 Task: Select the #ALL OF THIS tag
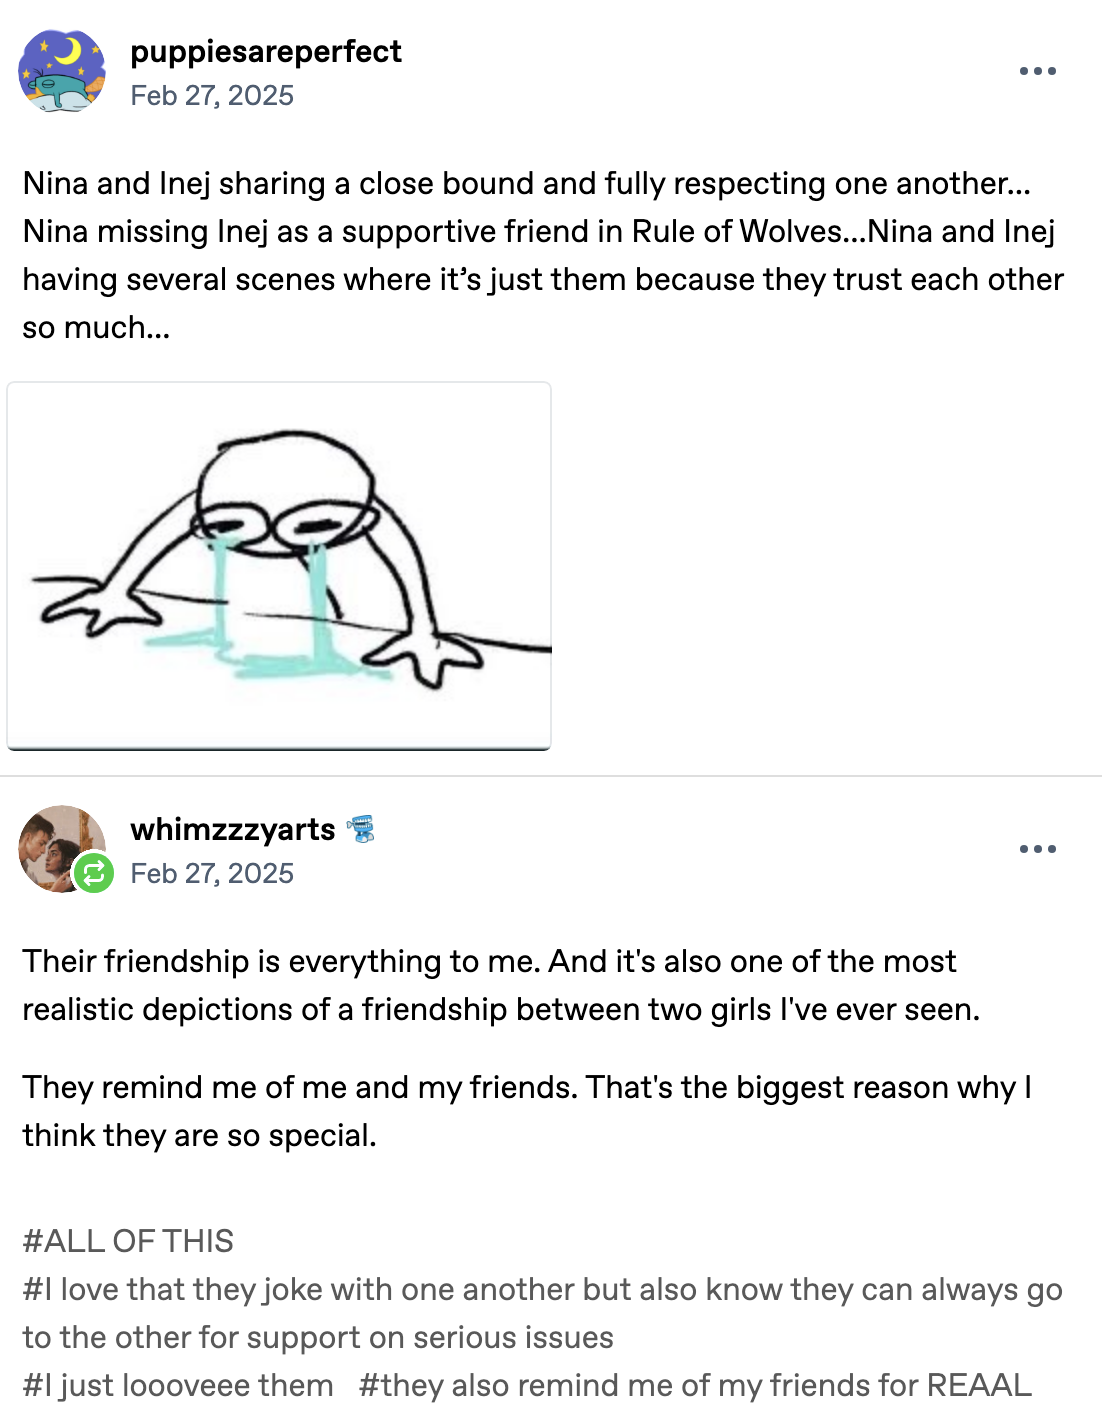coord(128,1241)
